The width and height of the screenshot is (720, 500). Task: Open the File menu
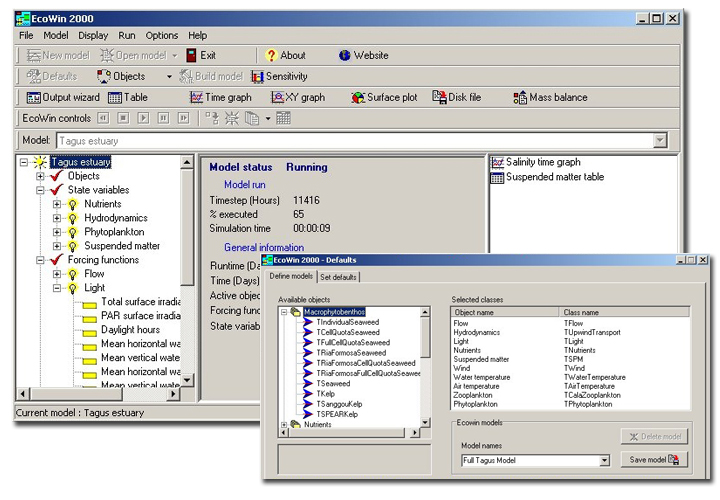26,35
